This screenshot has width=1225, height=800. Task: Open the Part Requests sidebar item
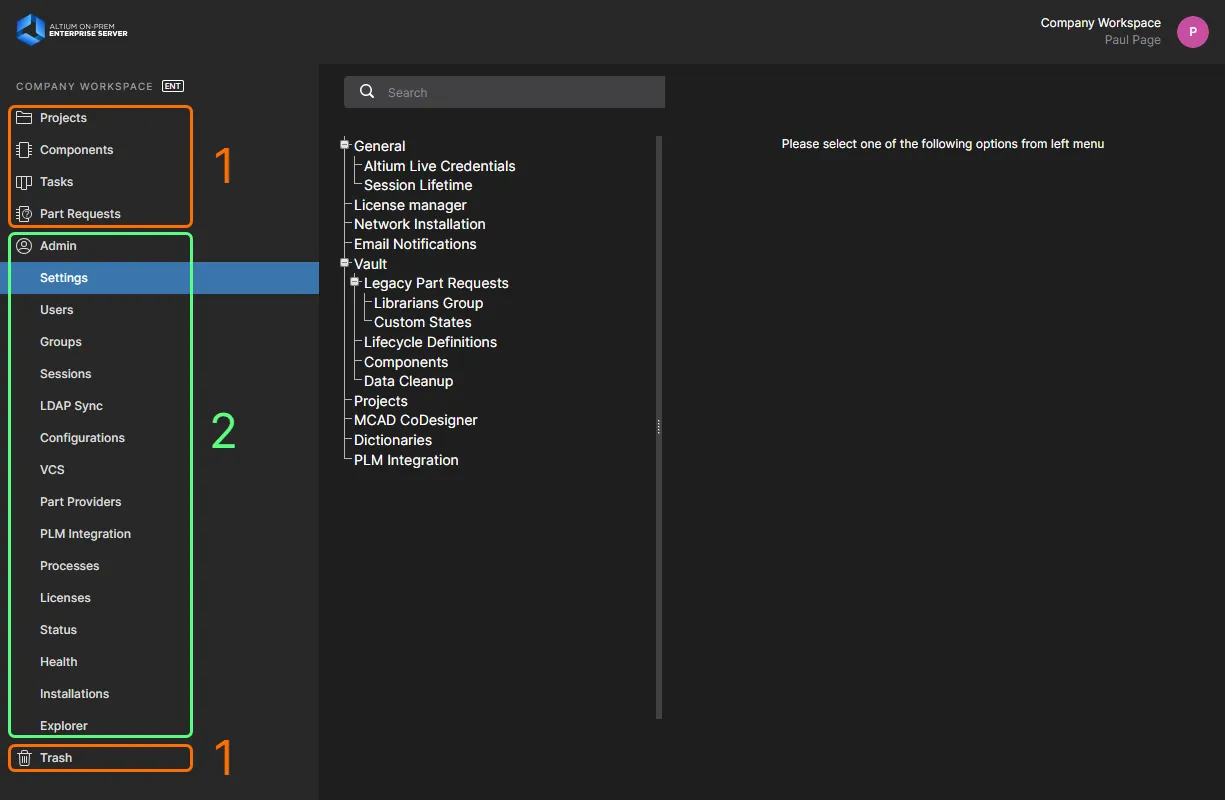(160, 214)
